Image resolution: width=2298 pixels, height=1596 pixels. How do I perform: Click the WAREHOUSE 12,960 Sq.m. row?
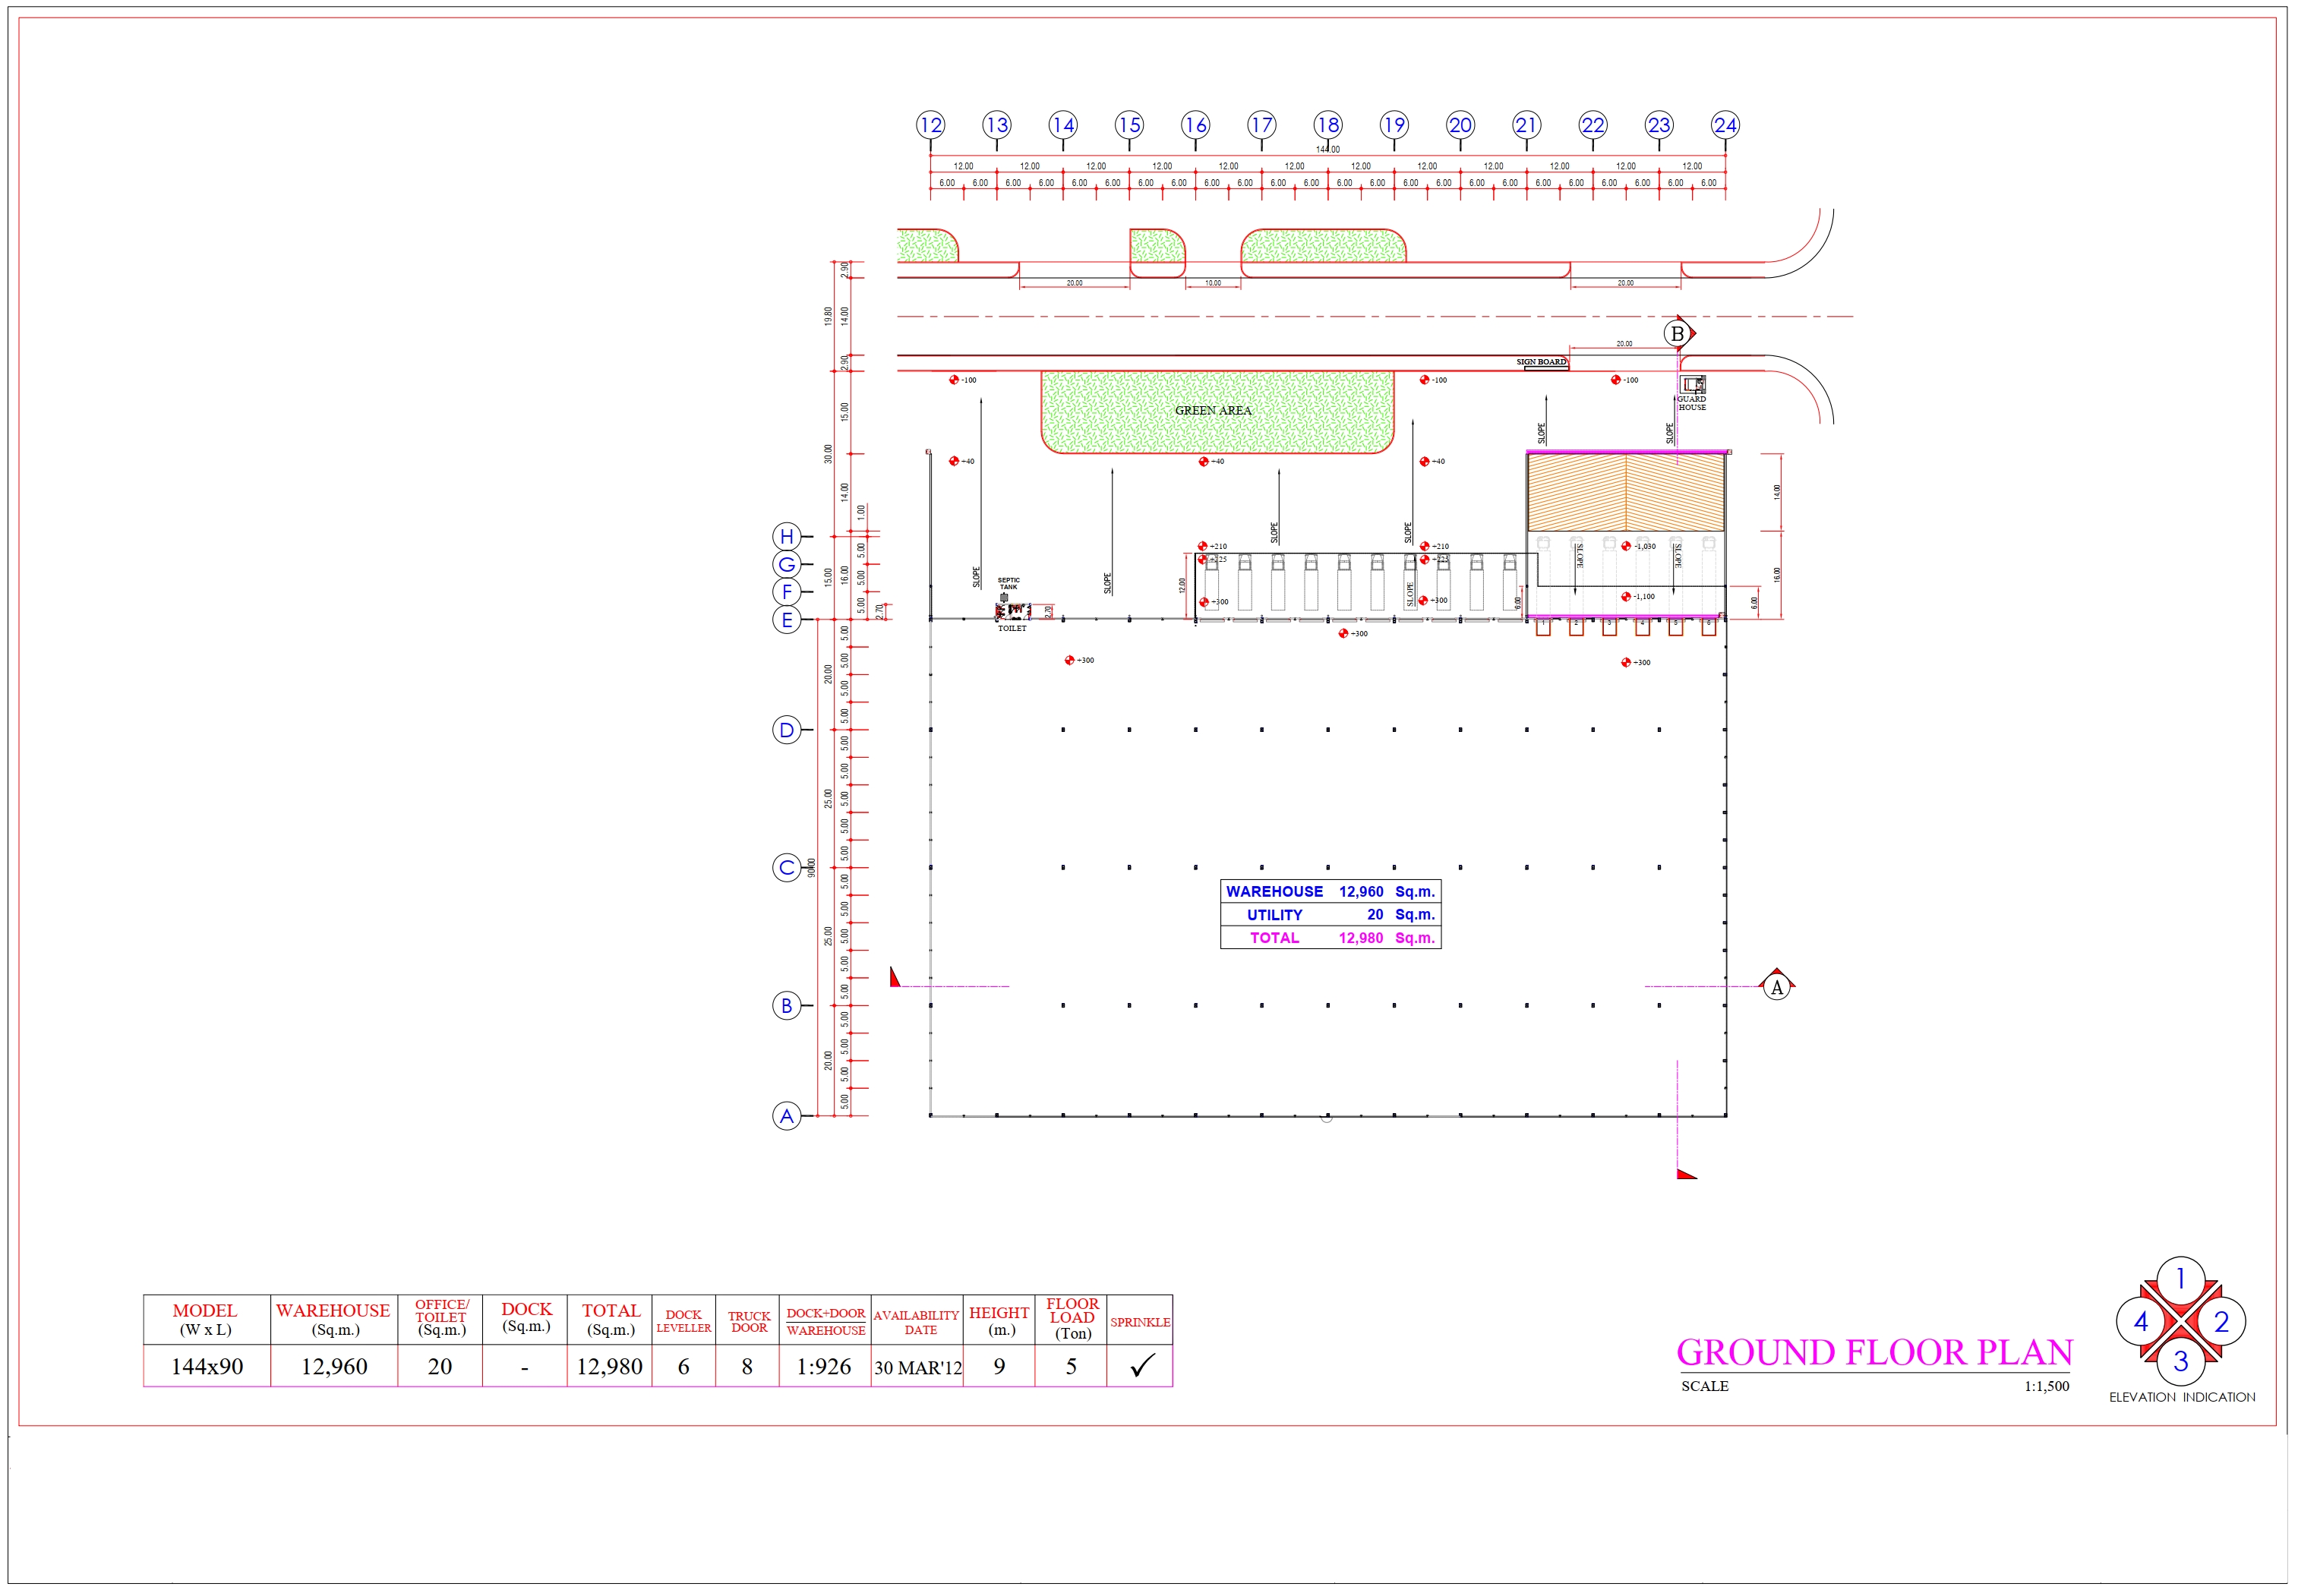pyautogui.click(x=1330, y=891)
